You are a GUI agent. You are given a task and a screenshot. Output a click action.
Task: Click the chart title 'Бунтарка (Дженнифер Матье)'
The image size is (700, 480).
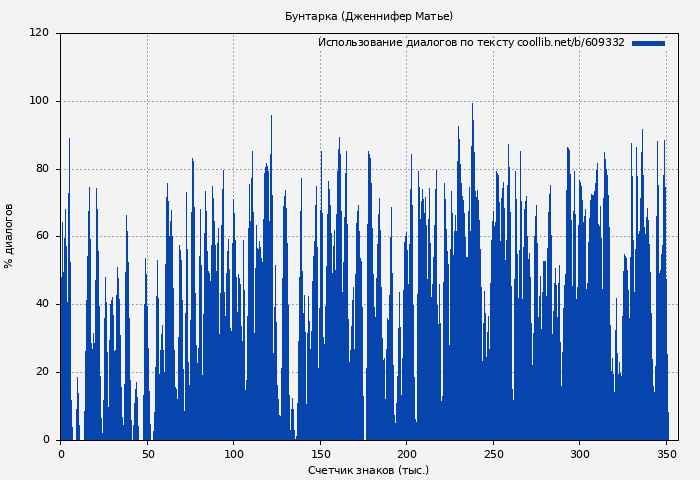(369, 17)
